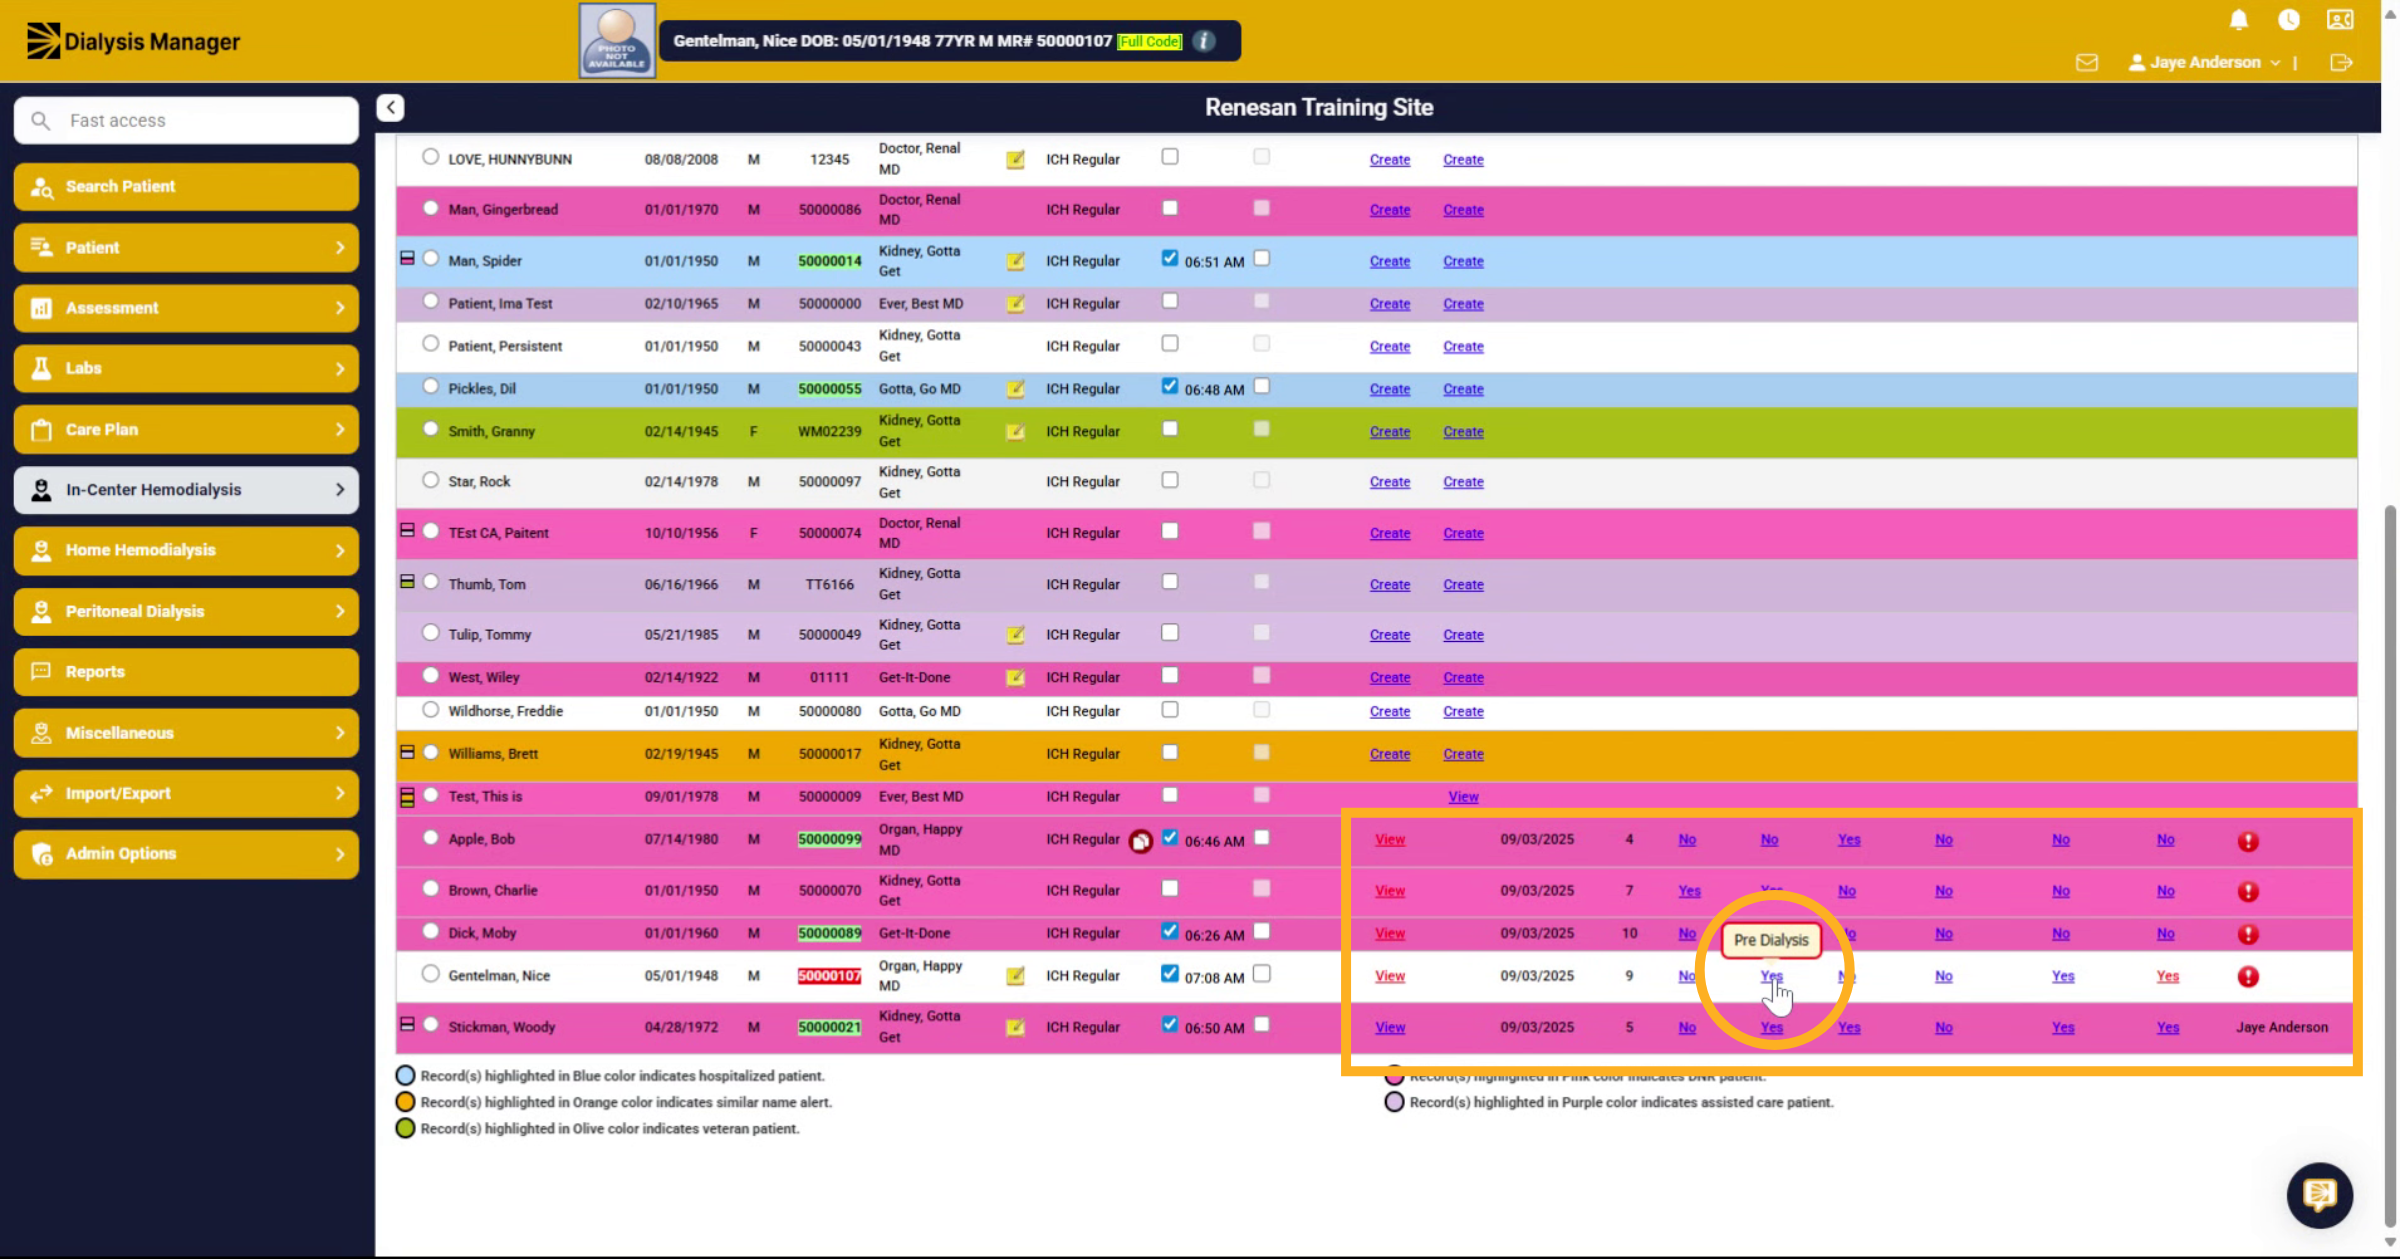Image resolution: width=2400 pixels, height=1259 pixels.
Task: Check the checkbox for Smith, Granny
Action: [x=1170, y=429]
